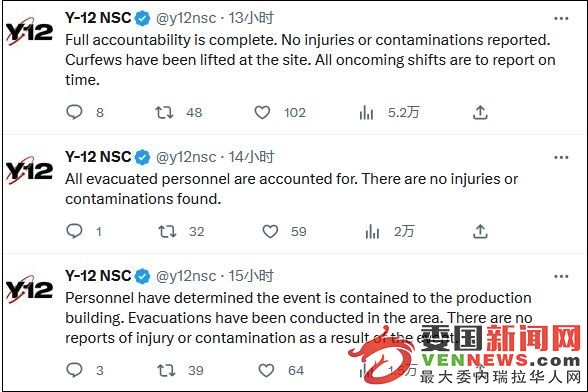
Task: Like the tweet with 102 likes
Action: 262,113
